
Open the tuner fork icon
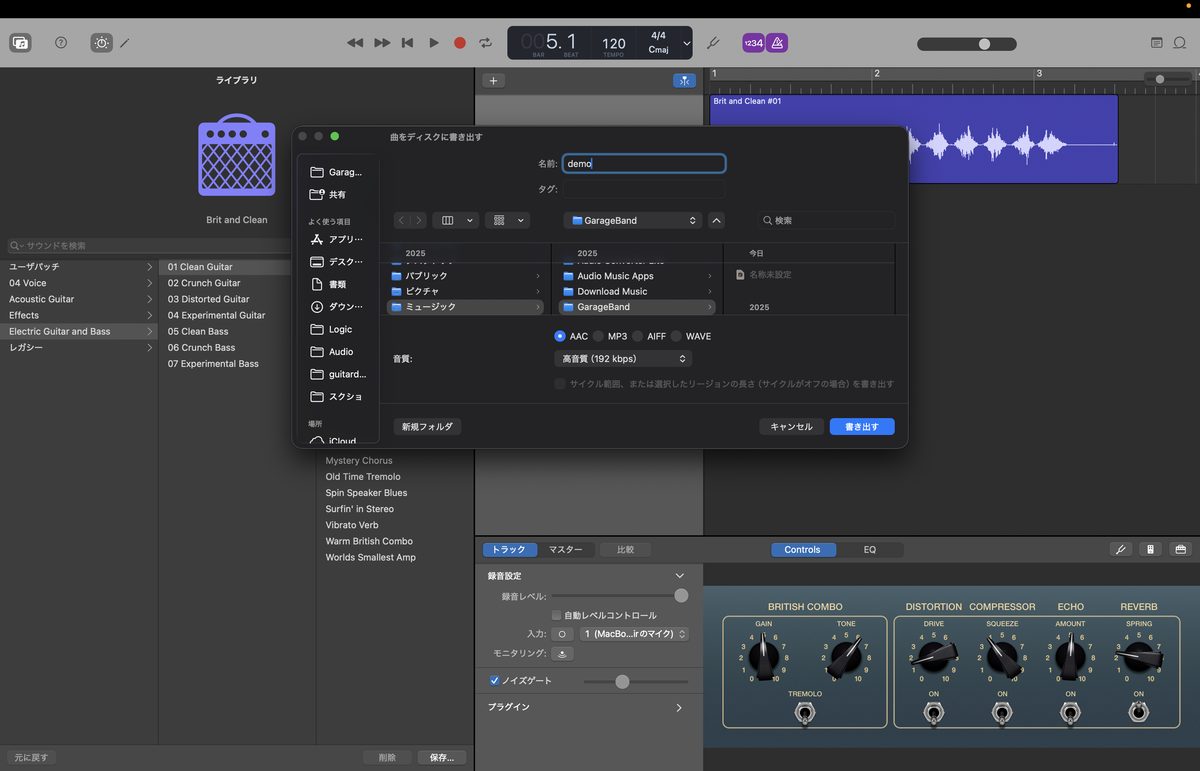pyautogui.click(x=713, y=43)
